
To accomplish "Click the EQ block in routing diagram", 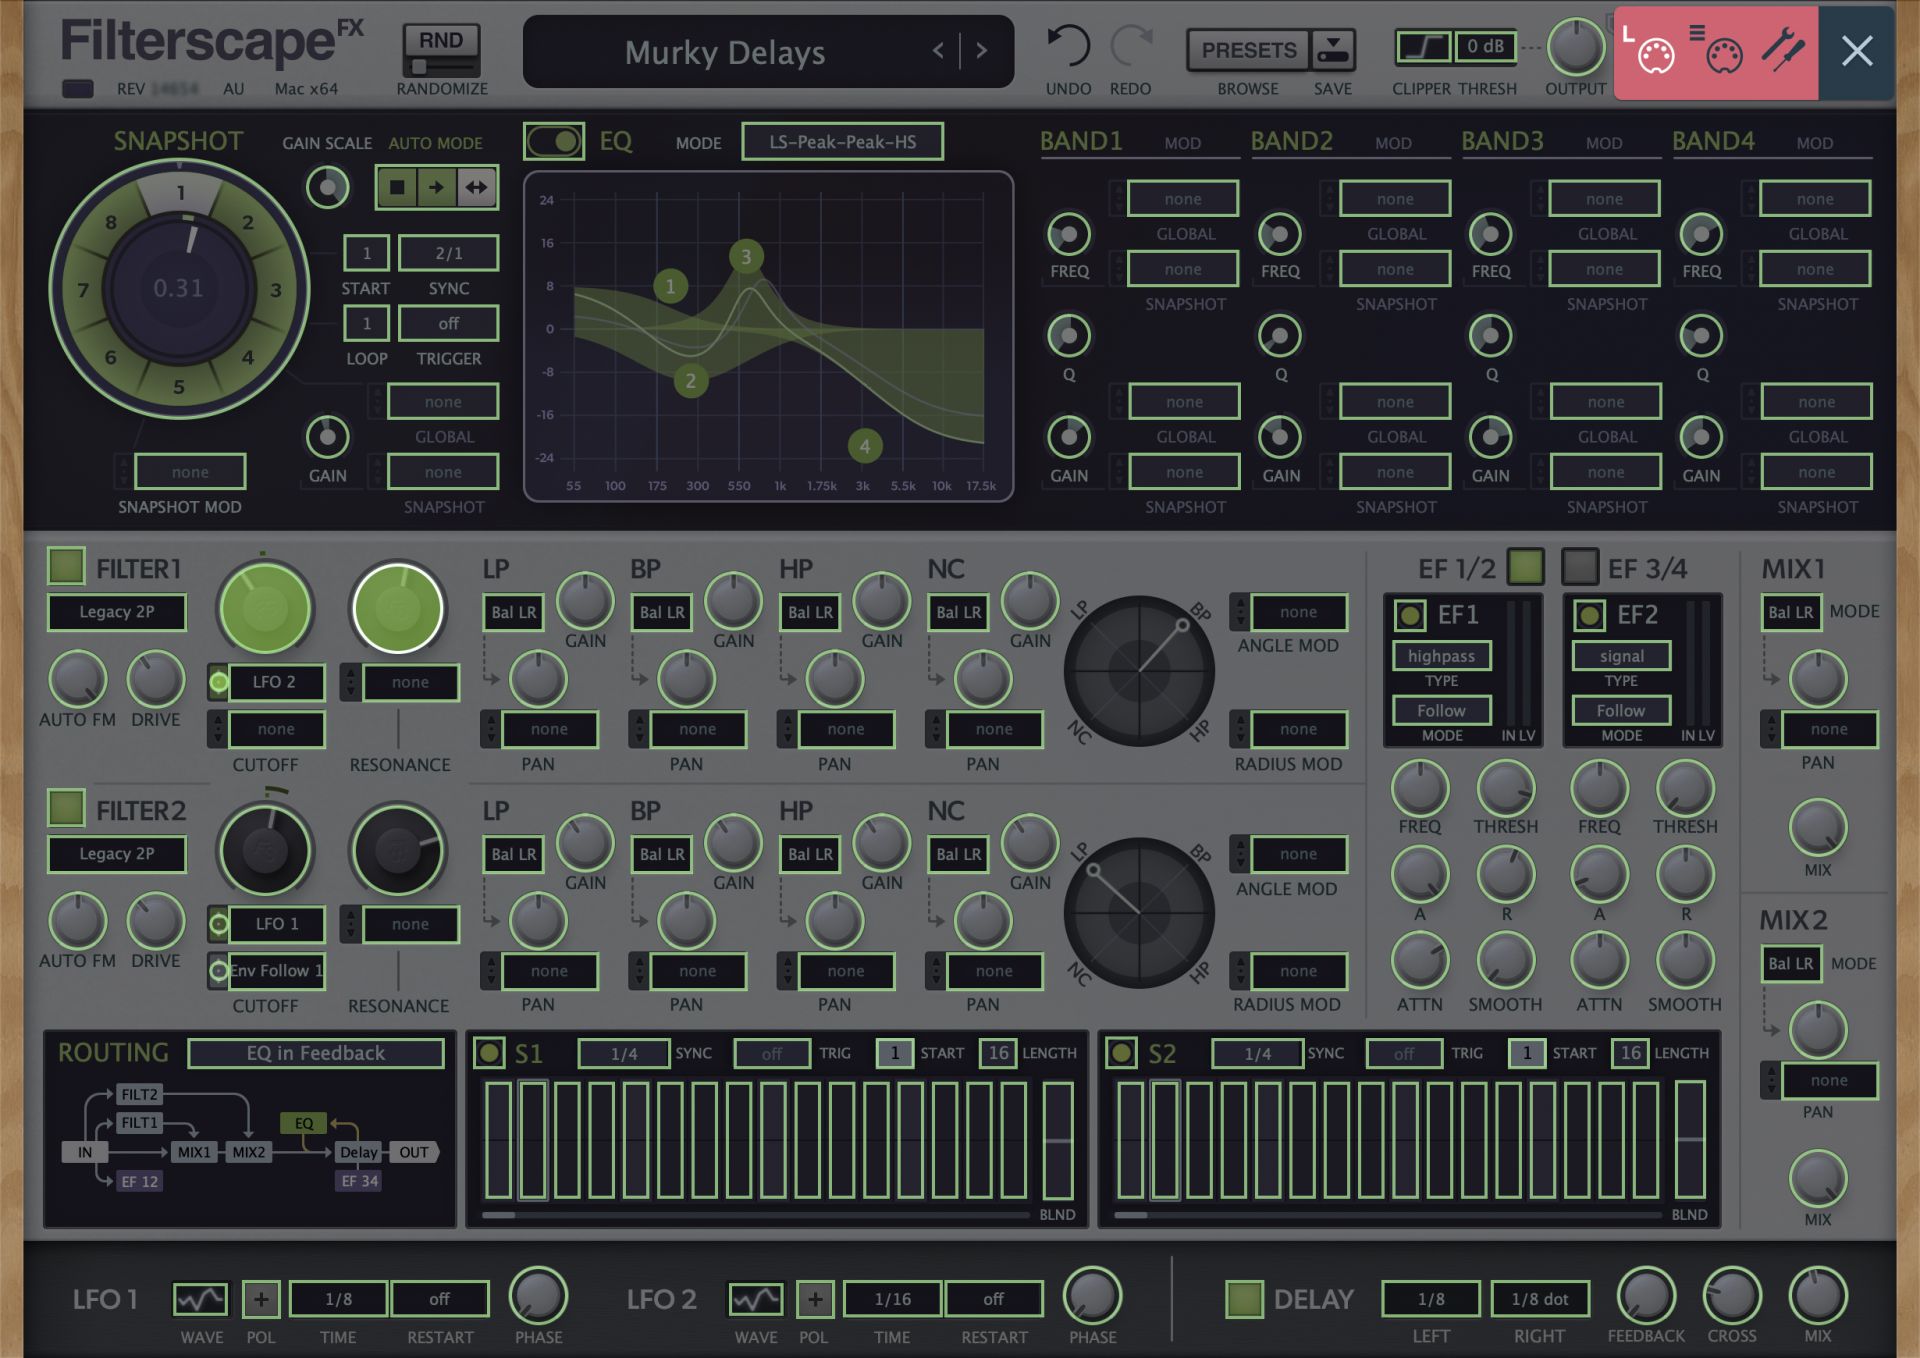I will [x=303, y=1123].
